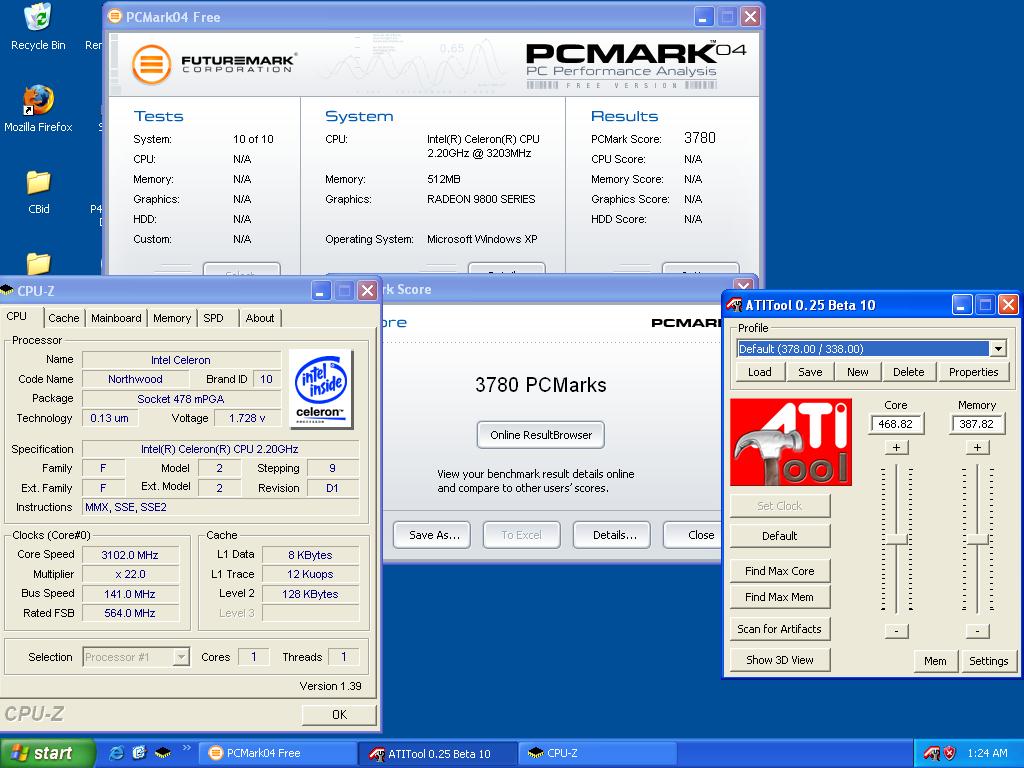The height and width of the screenshot is (768, 1024).
Task: Save the ATITool profile
Action: click(x=810, y=372)
